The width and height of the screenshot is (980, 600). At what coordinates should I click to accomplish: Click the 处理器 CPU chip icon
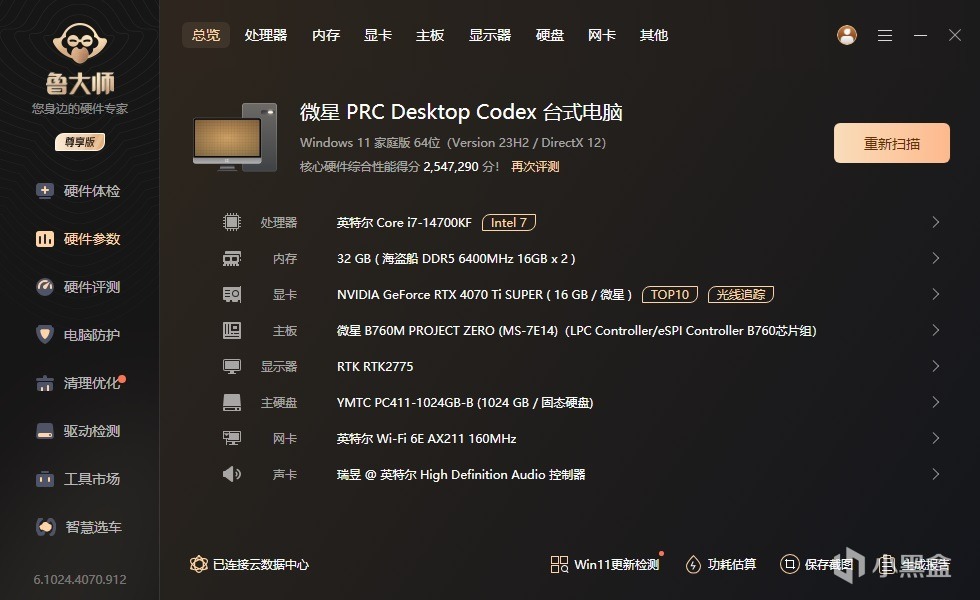[x=232, y=222]
